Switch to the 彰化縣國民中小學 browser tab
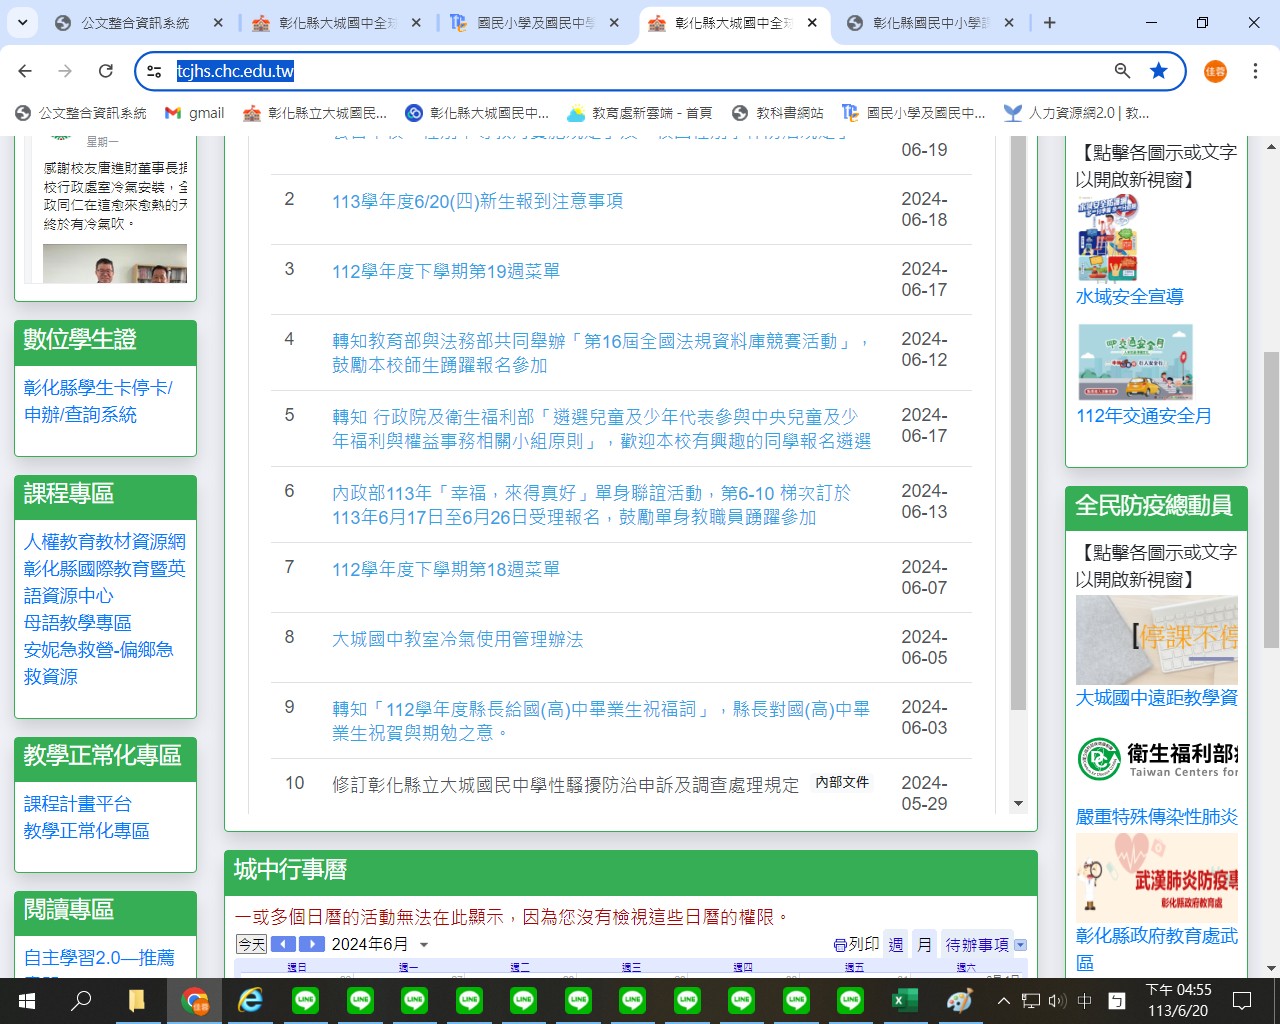The height and width of the screenshot is (1024, 1280). (x=929, y=22)
